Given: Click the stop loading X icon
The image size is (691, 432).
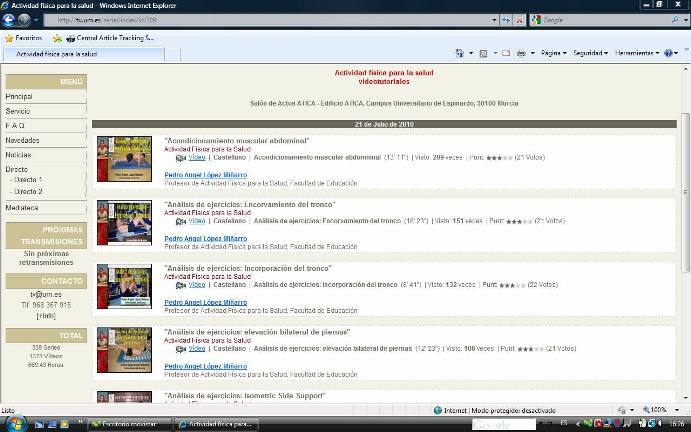Looking at the screenshot, I should coord(518,20).
